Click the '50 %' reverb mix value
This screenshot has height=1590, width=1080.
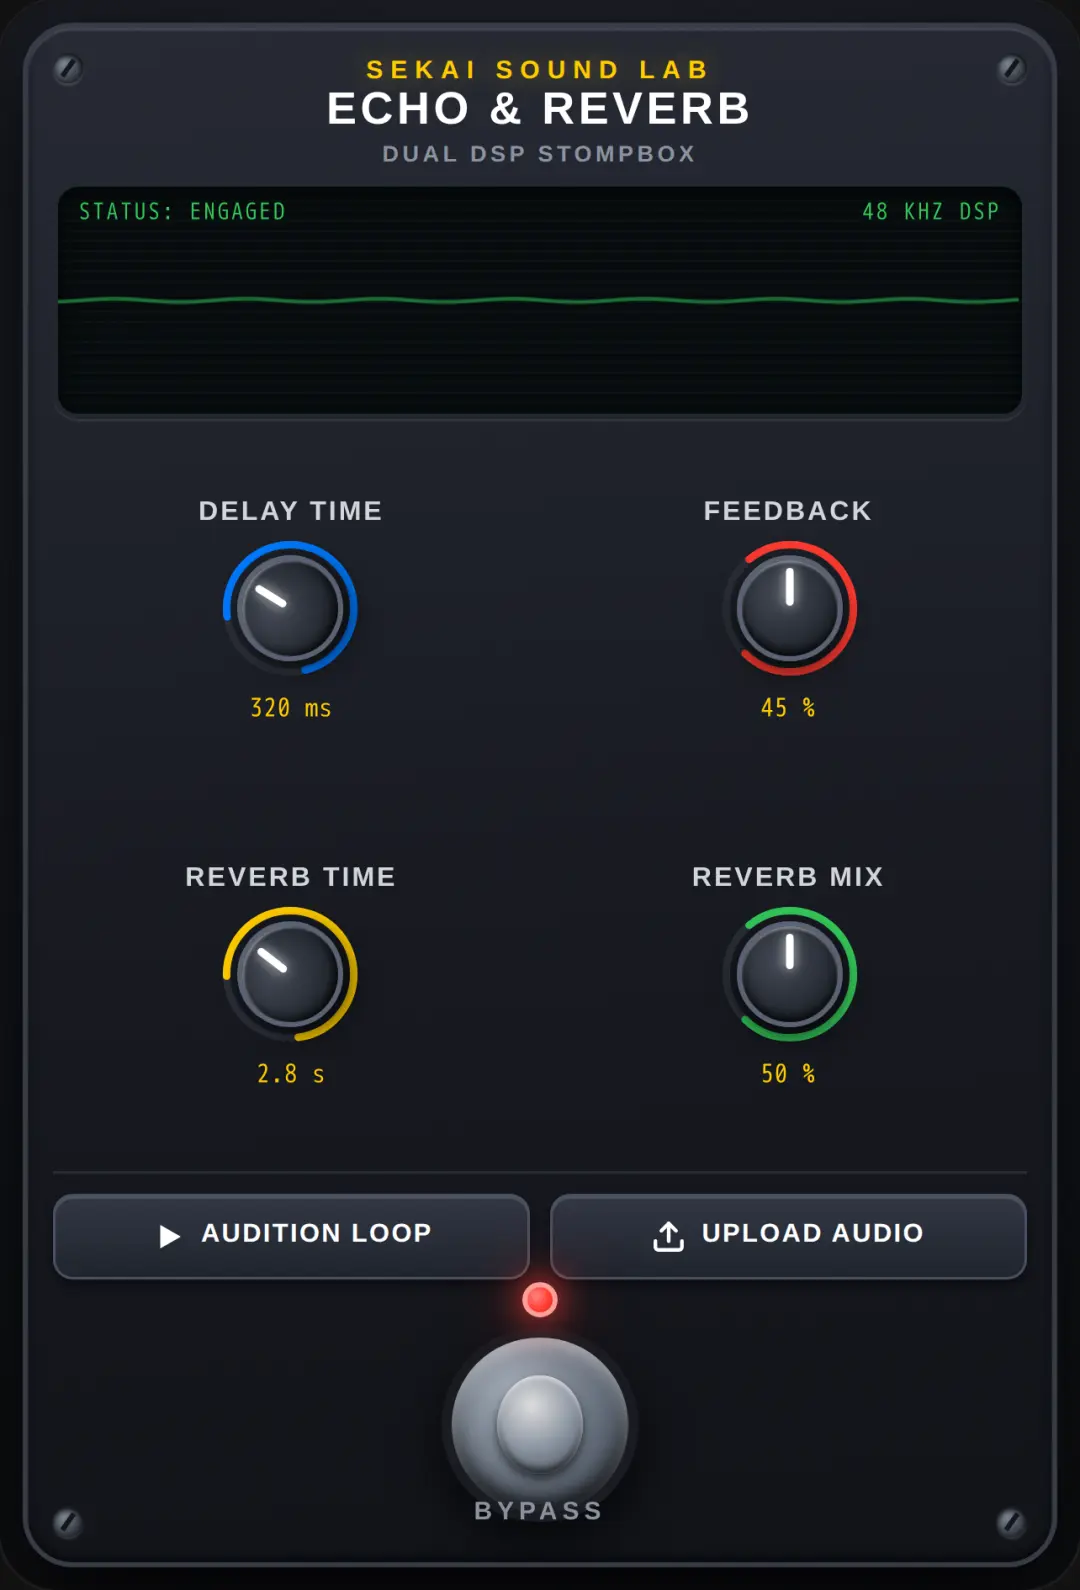coord(788,1074)
